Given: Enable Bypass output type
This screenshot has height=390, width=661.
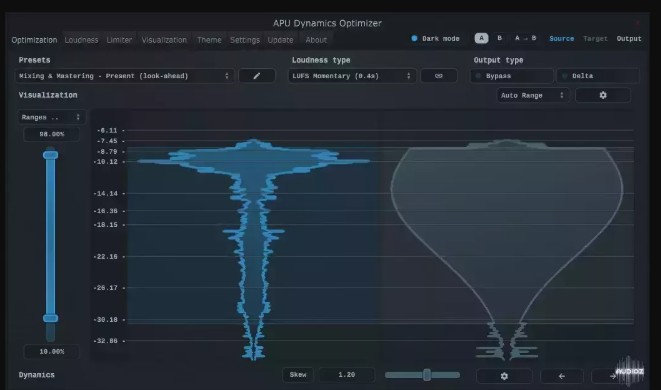Looking at the screenshot, I should tap(512, 76).
